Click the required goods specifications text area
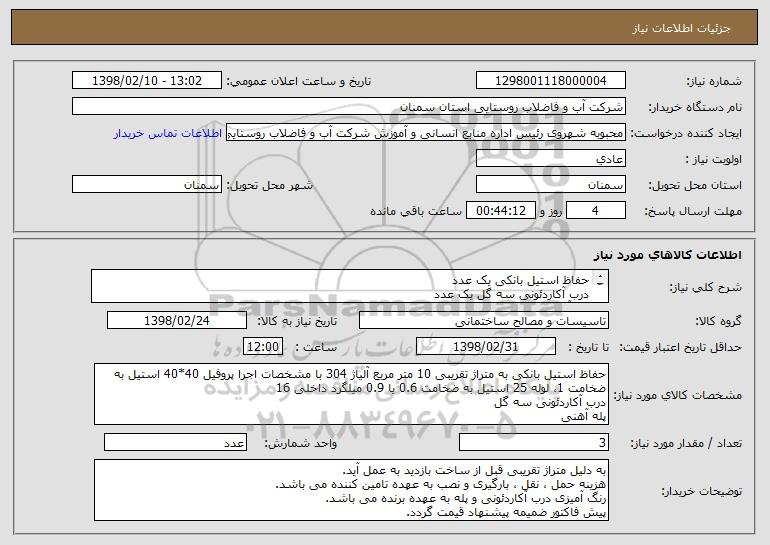 351,394
